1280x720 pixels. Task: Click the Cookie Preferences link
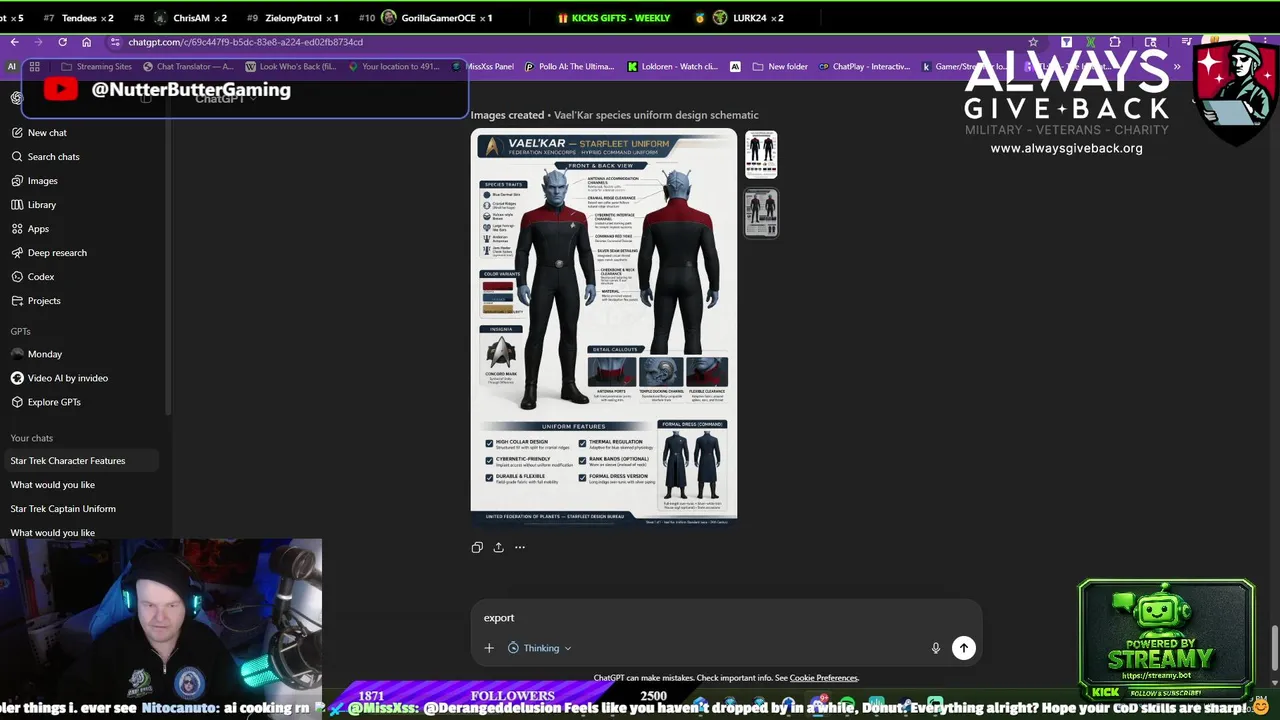823,678
